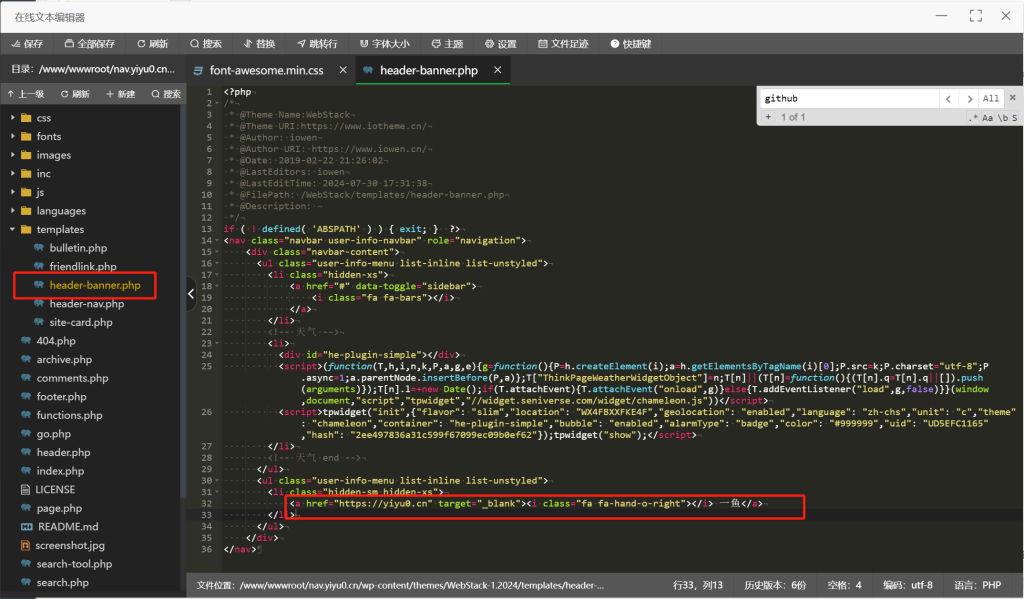The height and width of the screenshot is (599, 1024).
Task: Show the 文件足迹 file history
Action: 564,44
